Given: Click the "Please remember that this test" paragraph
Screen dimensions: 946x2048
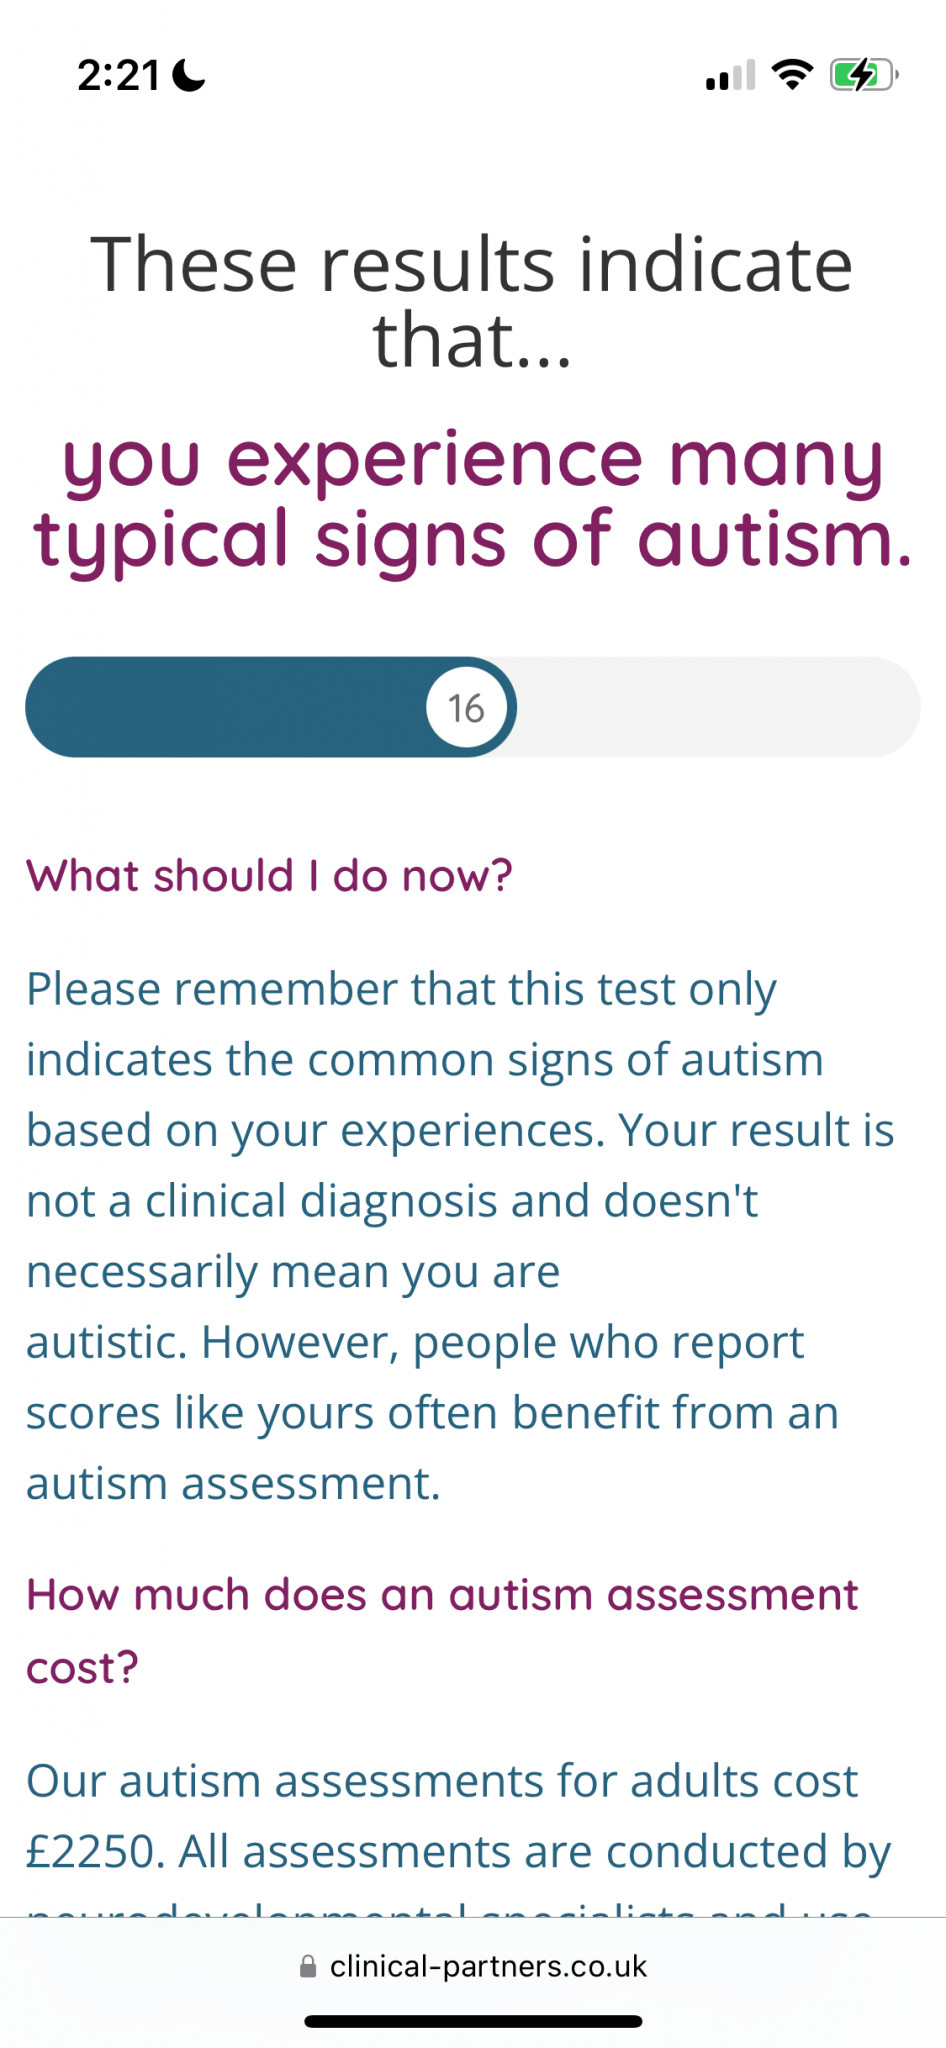Looking at the screenshot, I should point(401,990).
